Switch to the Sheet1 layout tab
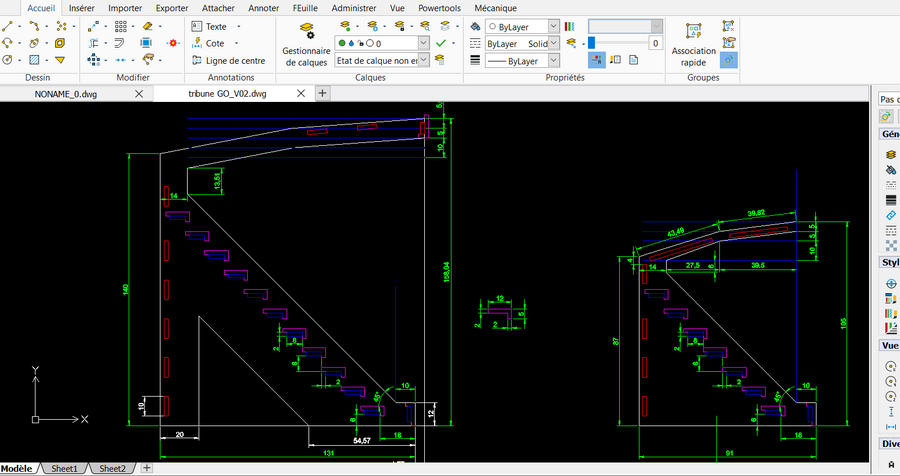Image resolution: width=900 pixels, height=476 pixels. (x=64, y=468)
